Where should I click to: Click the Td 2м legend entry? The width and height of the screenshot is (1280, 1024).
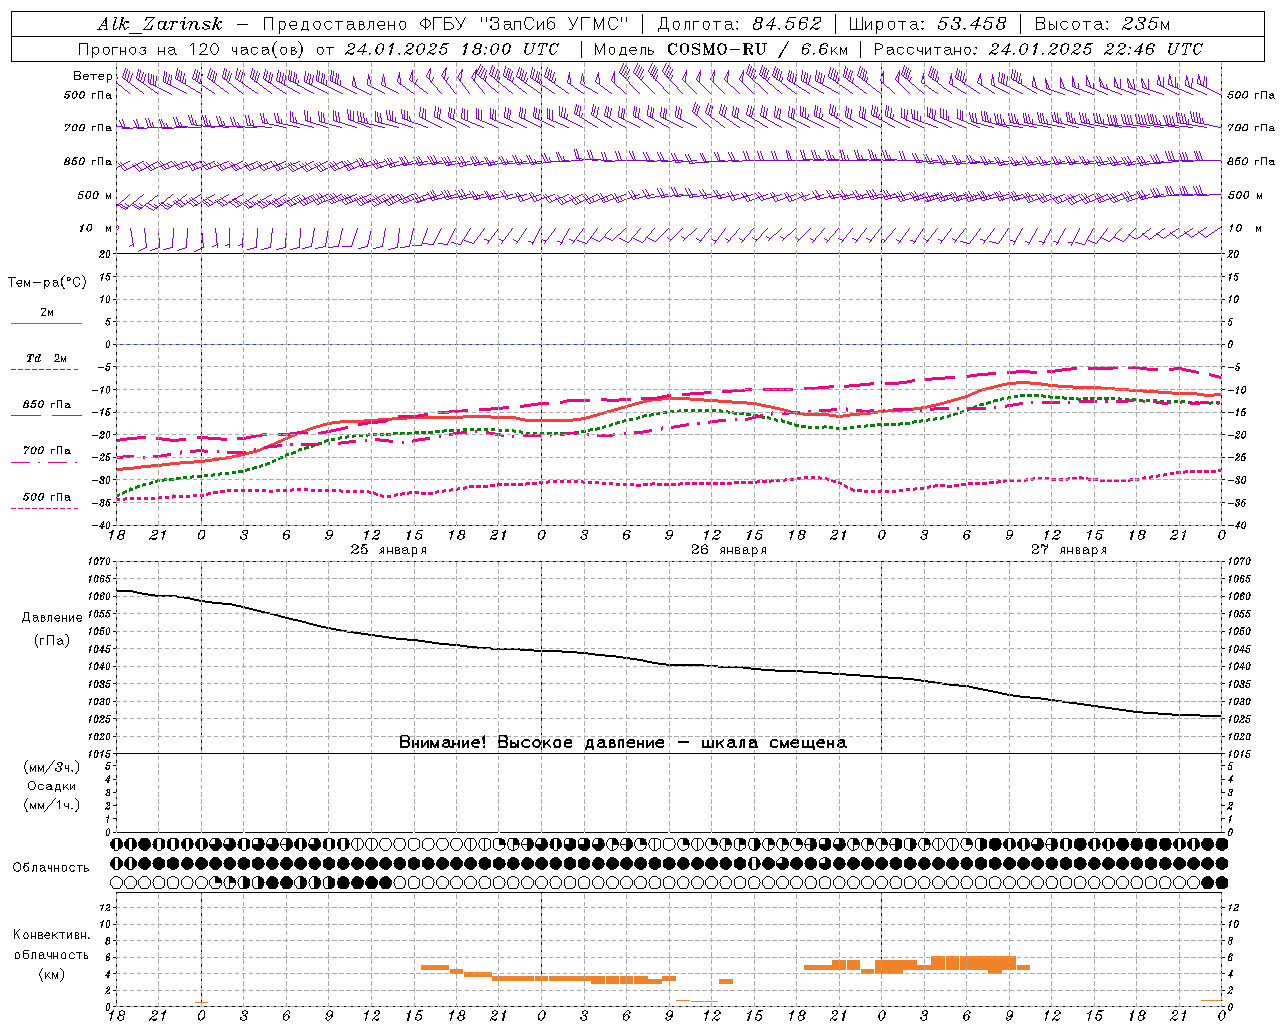pos(47,358)
